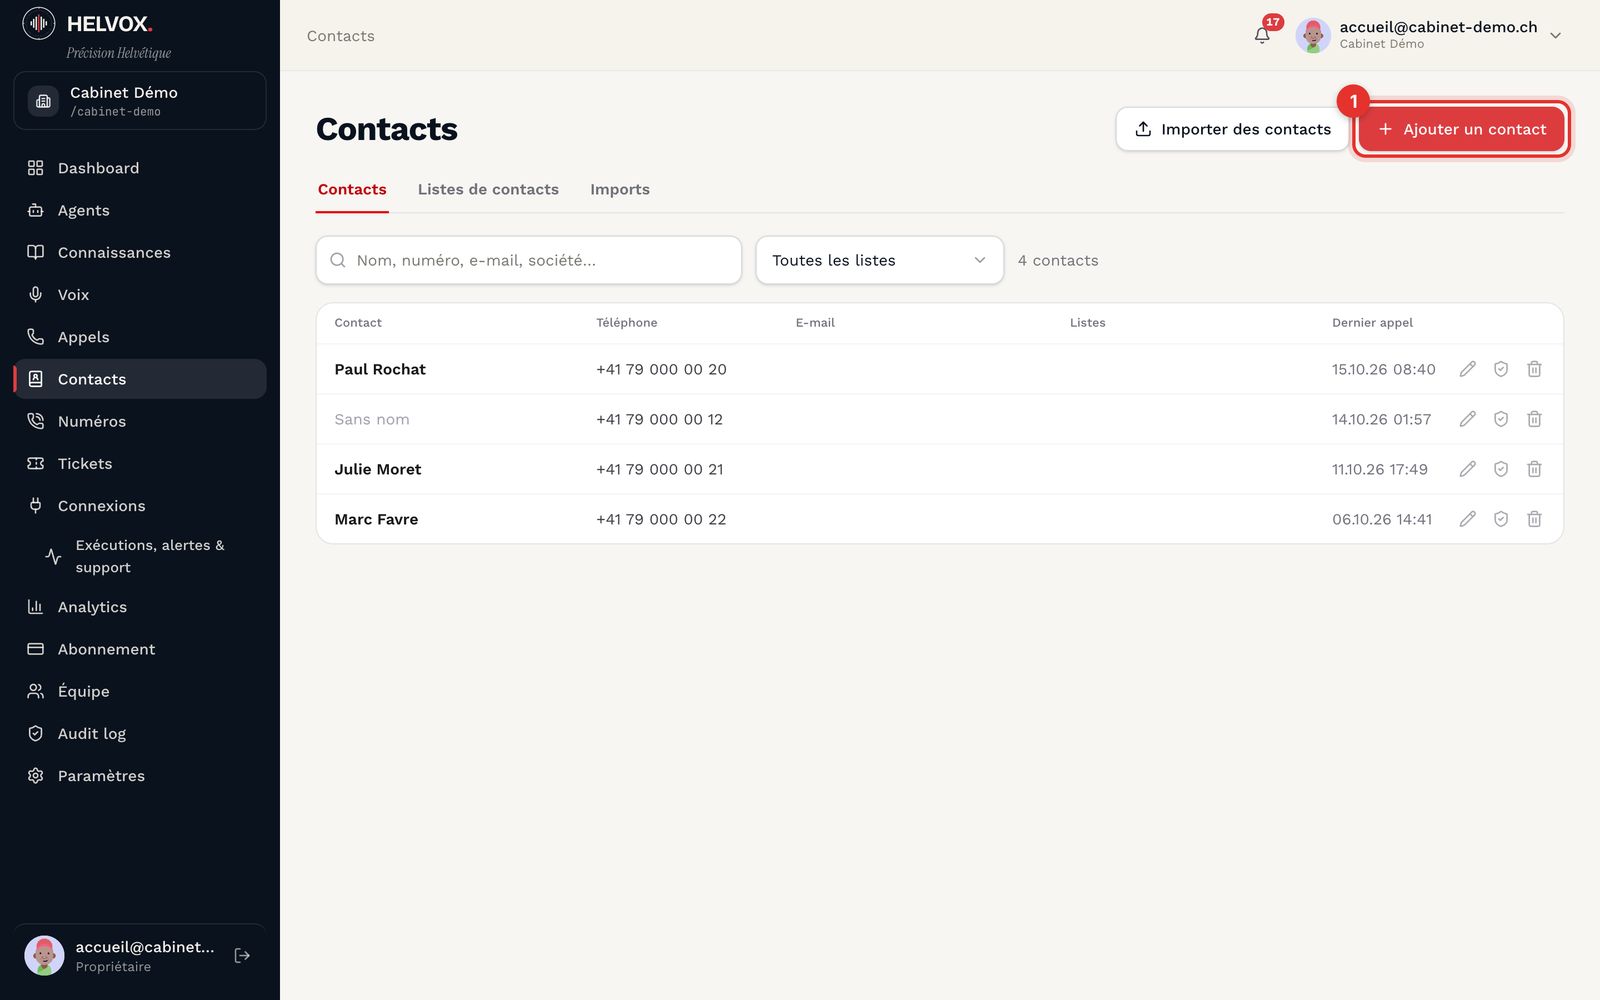Open the Marc Favre contact name
The height and width of the screenshot is (1000, 1600).
click(x=376, y=519)
